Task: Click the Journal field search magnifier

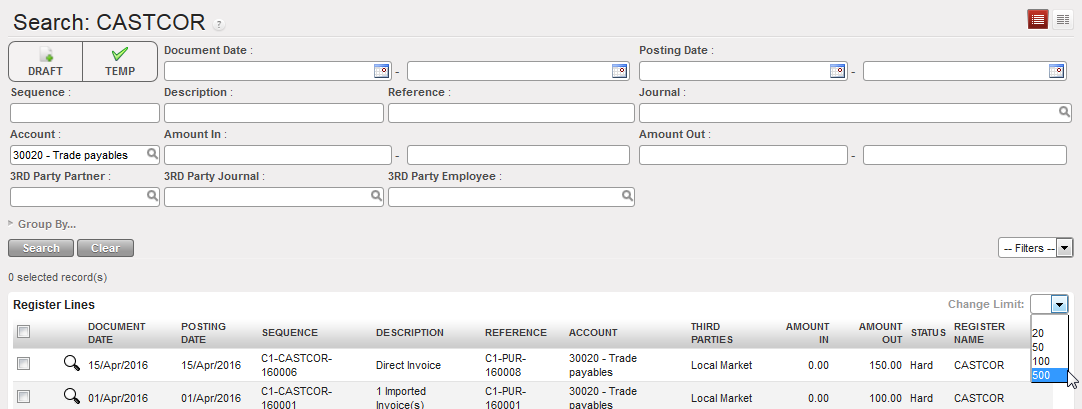Action: [x=1064, y=113]
